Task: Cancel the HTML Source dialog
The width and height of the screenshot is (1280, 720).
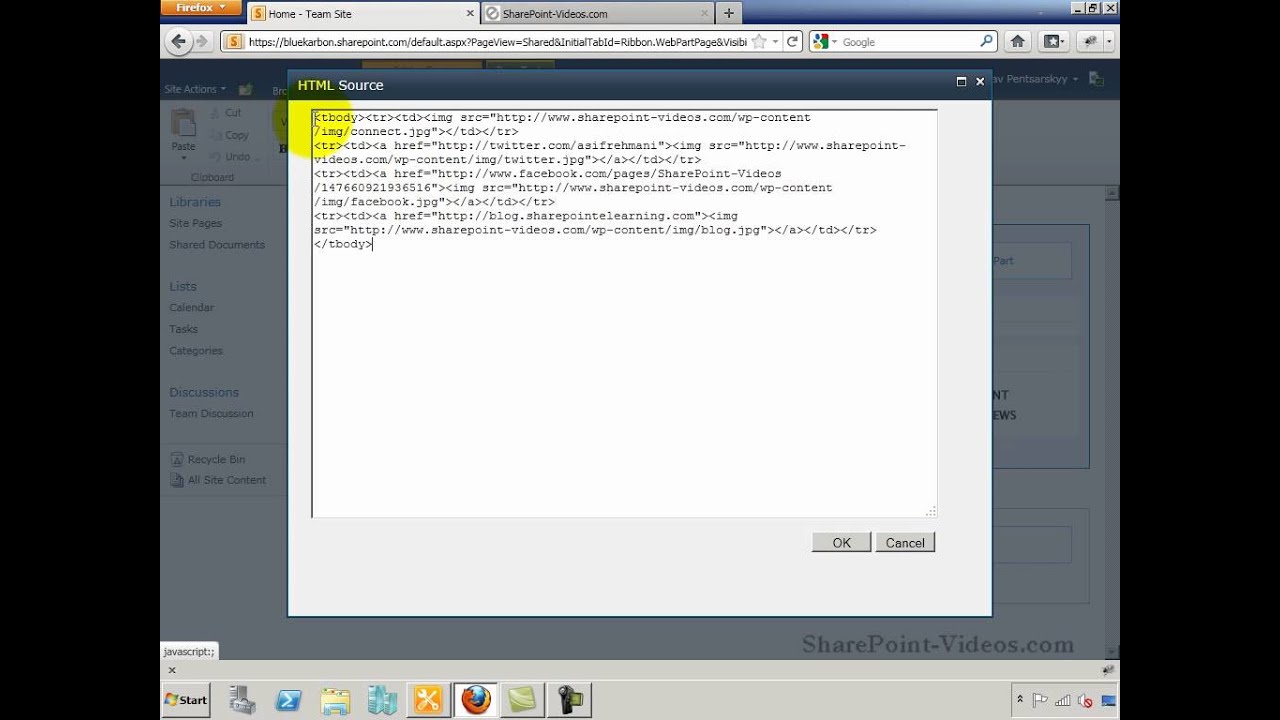Action: click(x=905, y=542)
